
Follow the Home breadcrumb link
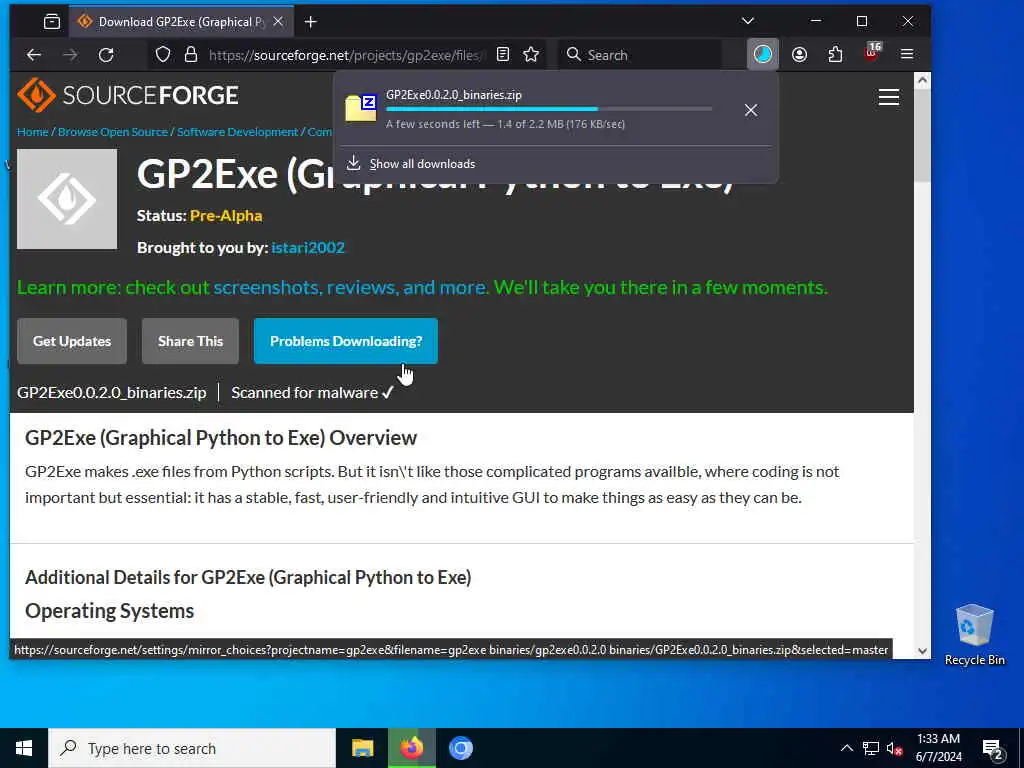33,132
